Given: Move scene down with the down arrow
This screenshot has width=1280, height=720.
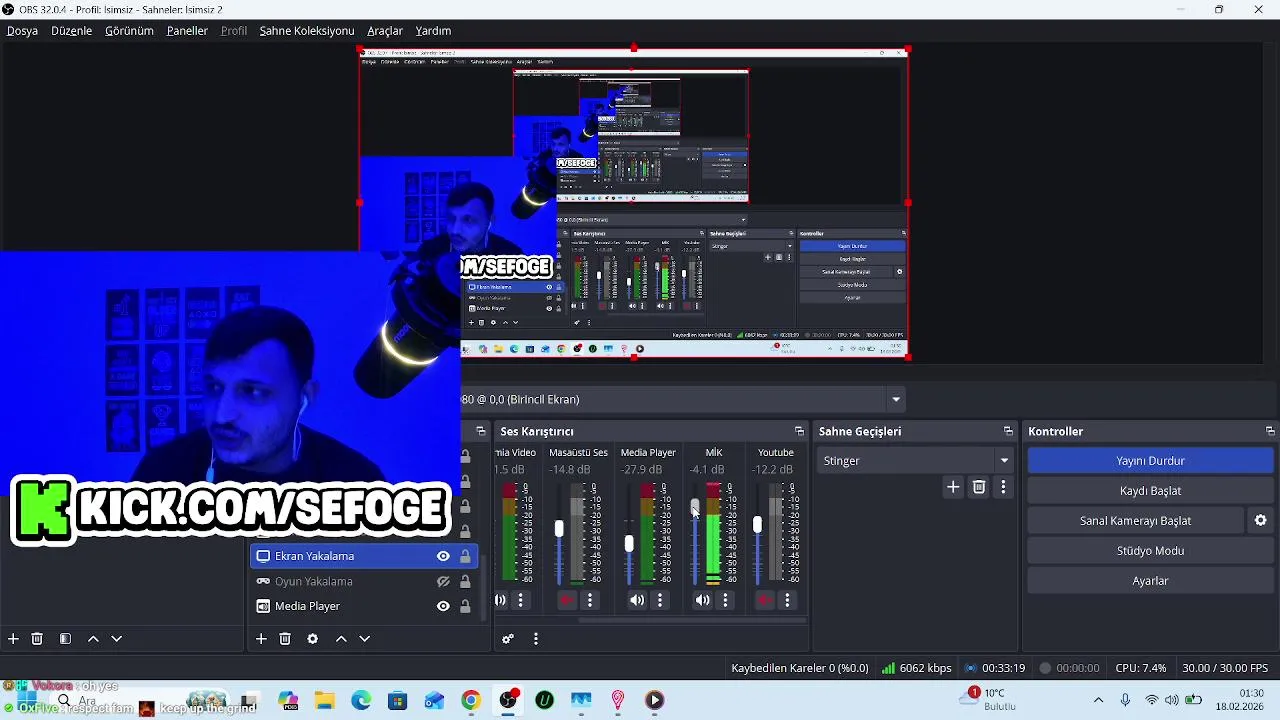Looking at the screenshot, I should tap(116, 639).
